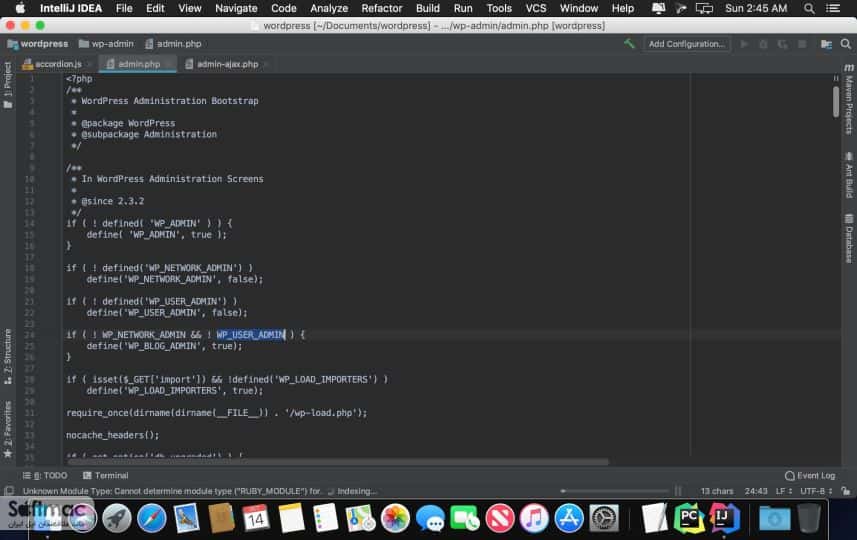
Task: Open the VCS menu
Action: (536, 8)
